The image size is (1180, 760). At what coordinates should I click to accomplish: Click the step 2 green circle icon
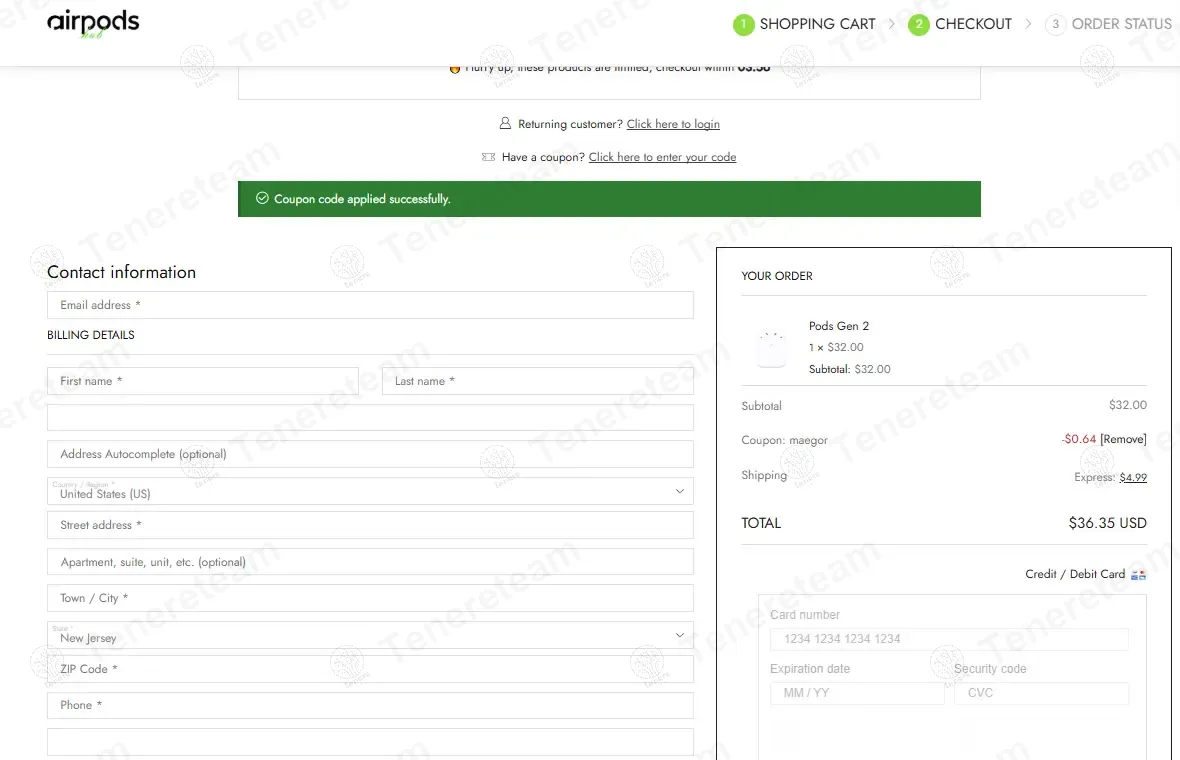coord(918,25)
